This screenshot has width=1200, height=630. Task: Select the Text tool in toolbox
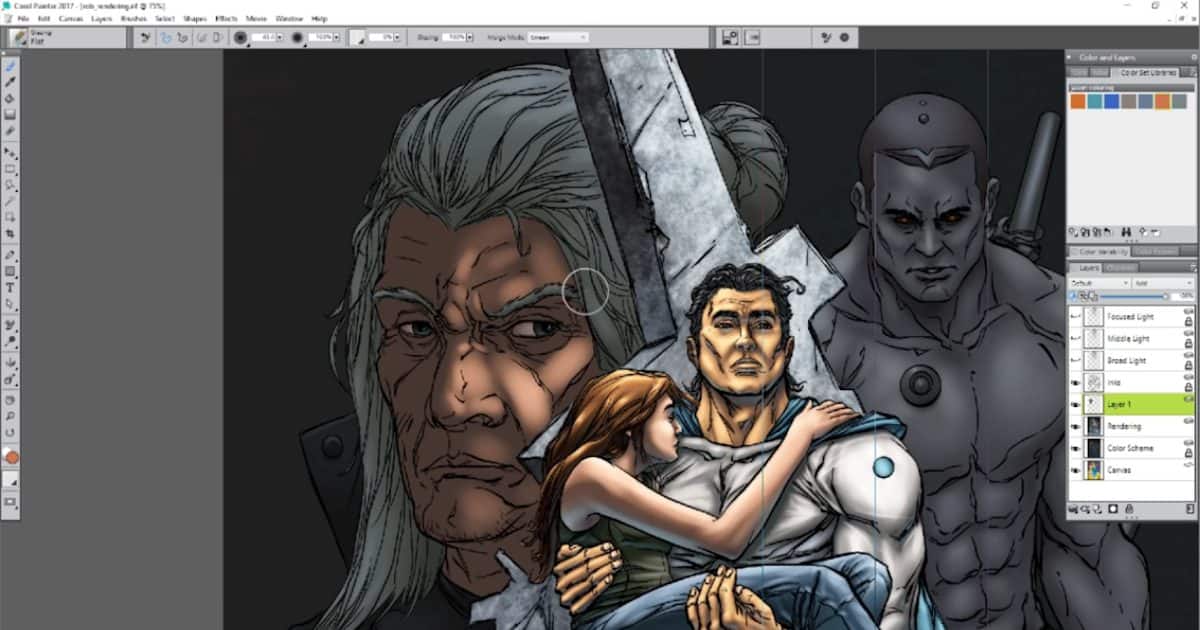click(x=10, y=288)
